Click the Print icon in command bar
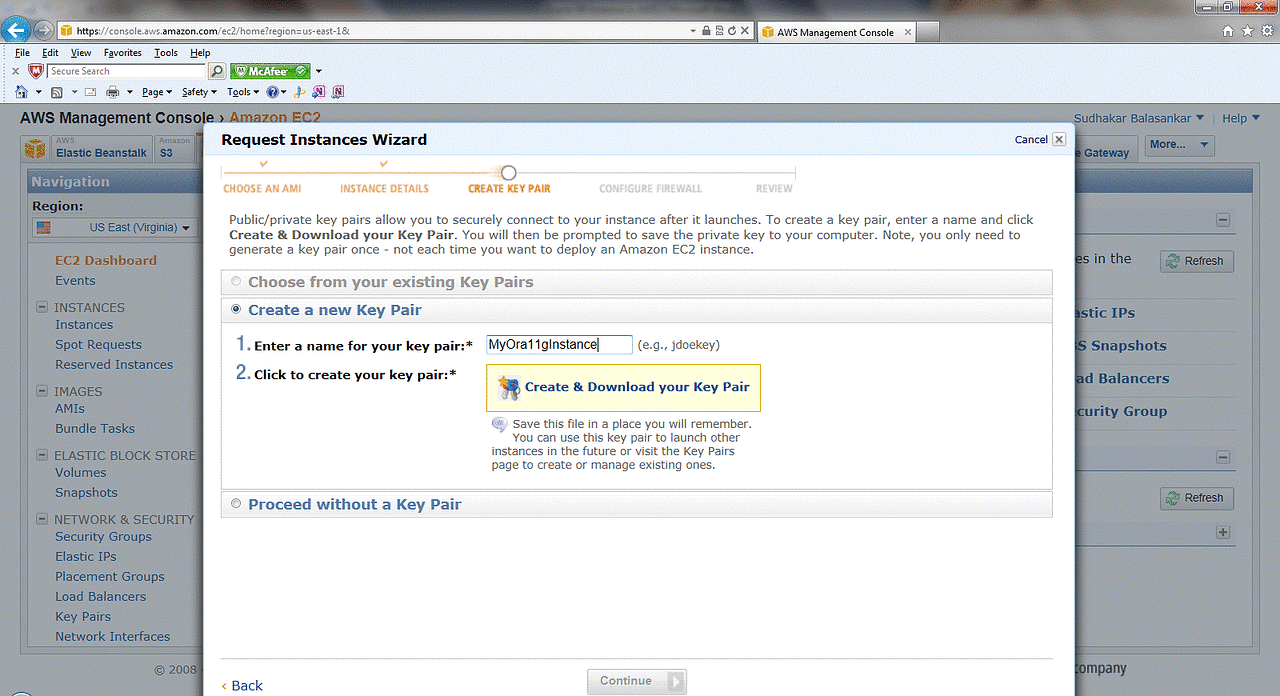 (x=113, y=92)
